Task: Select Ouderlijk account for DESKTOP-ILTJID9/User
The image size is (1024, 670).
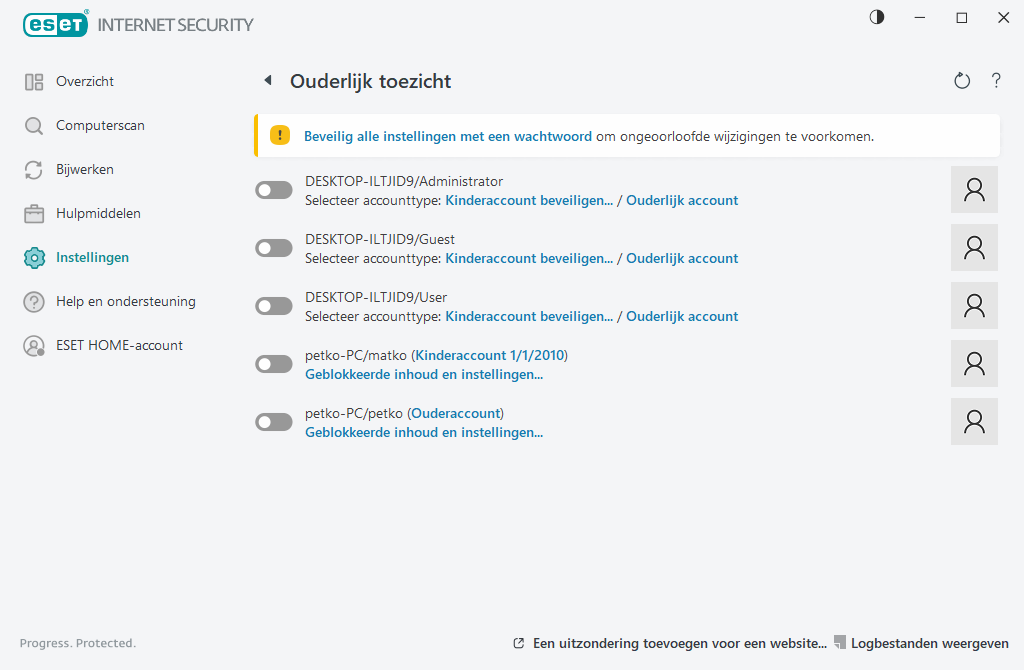Action: point(682,316)
